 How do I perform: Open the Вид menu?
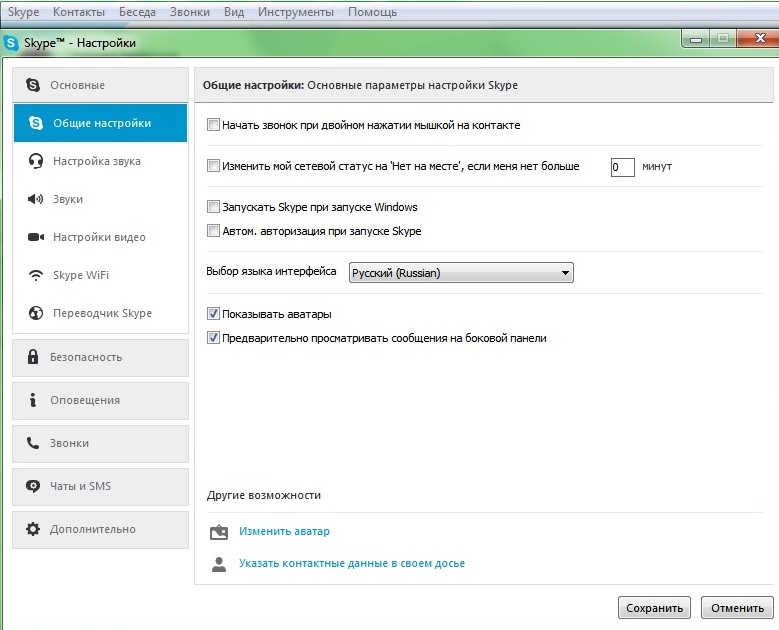coord(234,12)
